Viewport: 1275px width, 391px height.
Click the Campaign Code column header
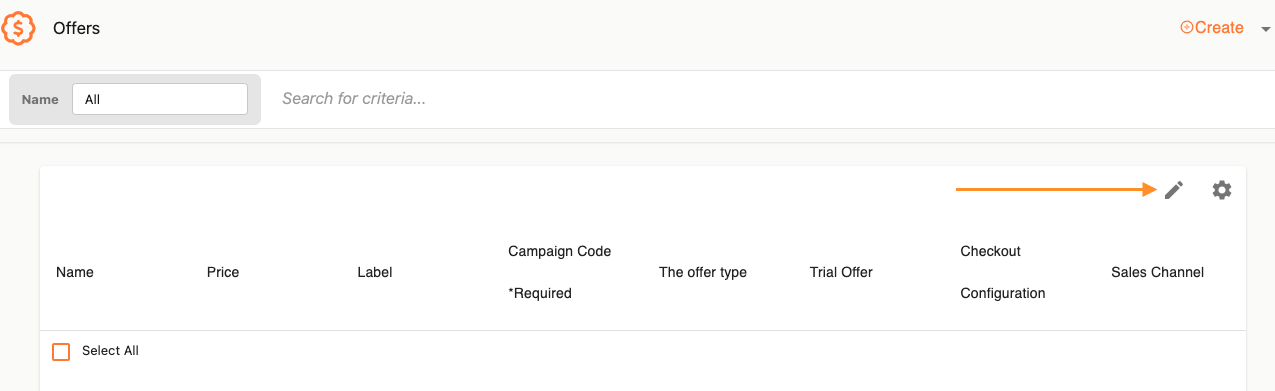559,272
